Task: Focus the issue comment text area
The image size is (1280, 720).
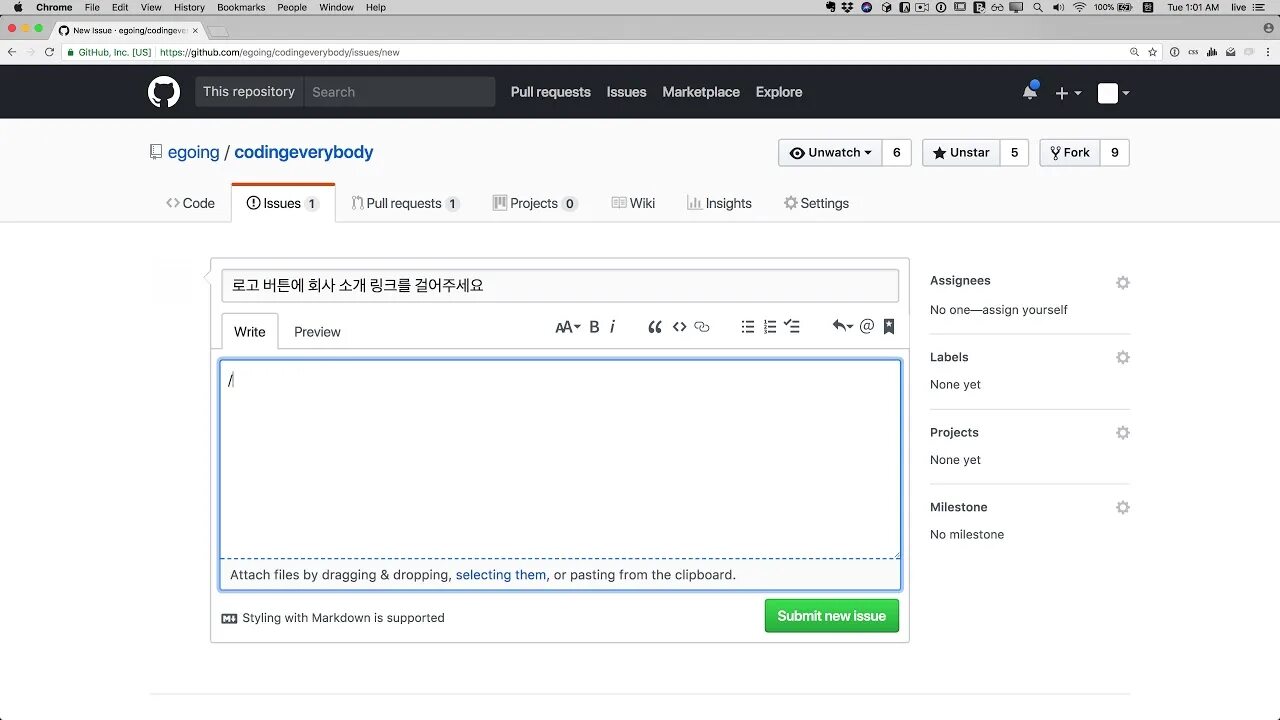Action: point(560,459)
